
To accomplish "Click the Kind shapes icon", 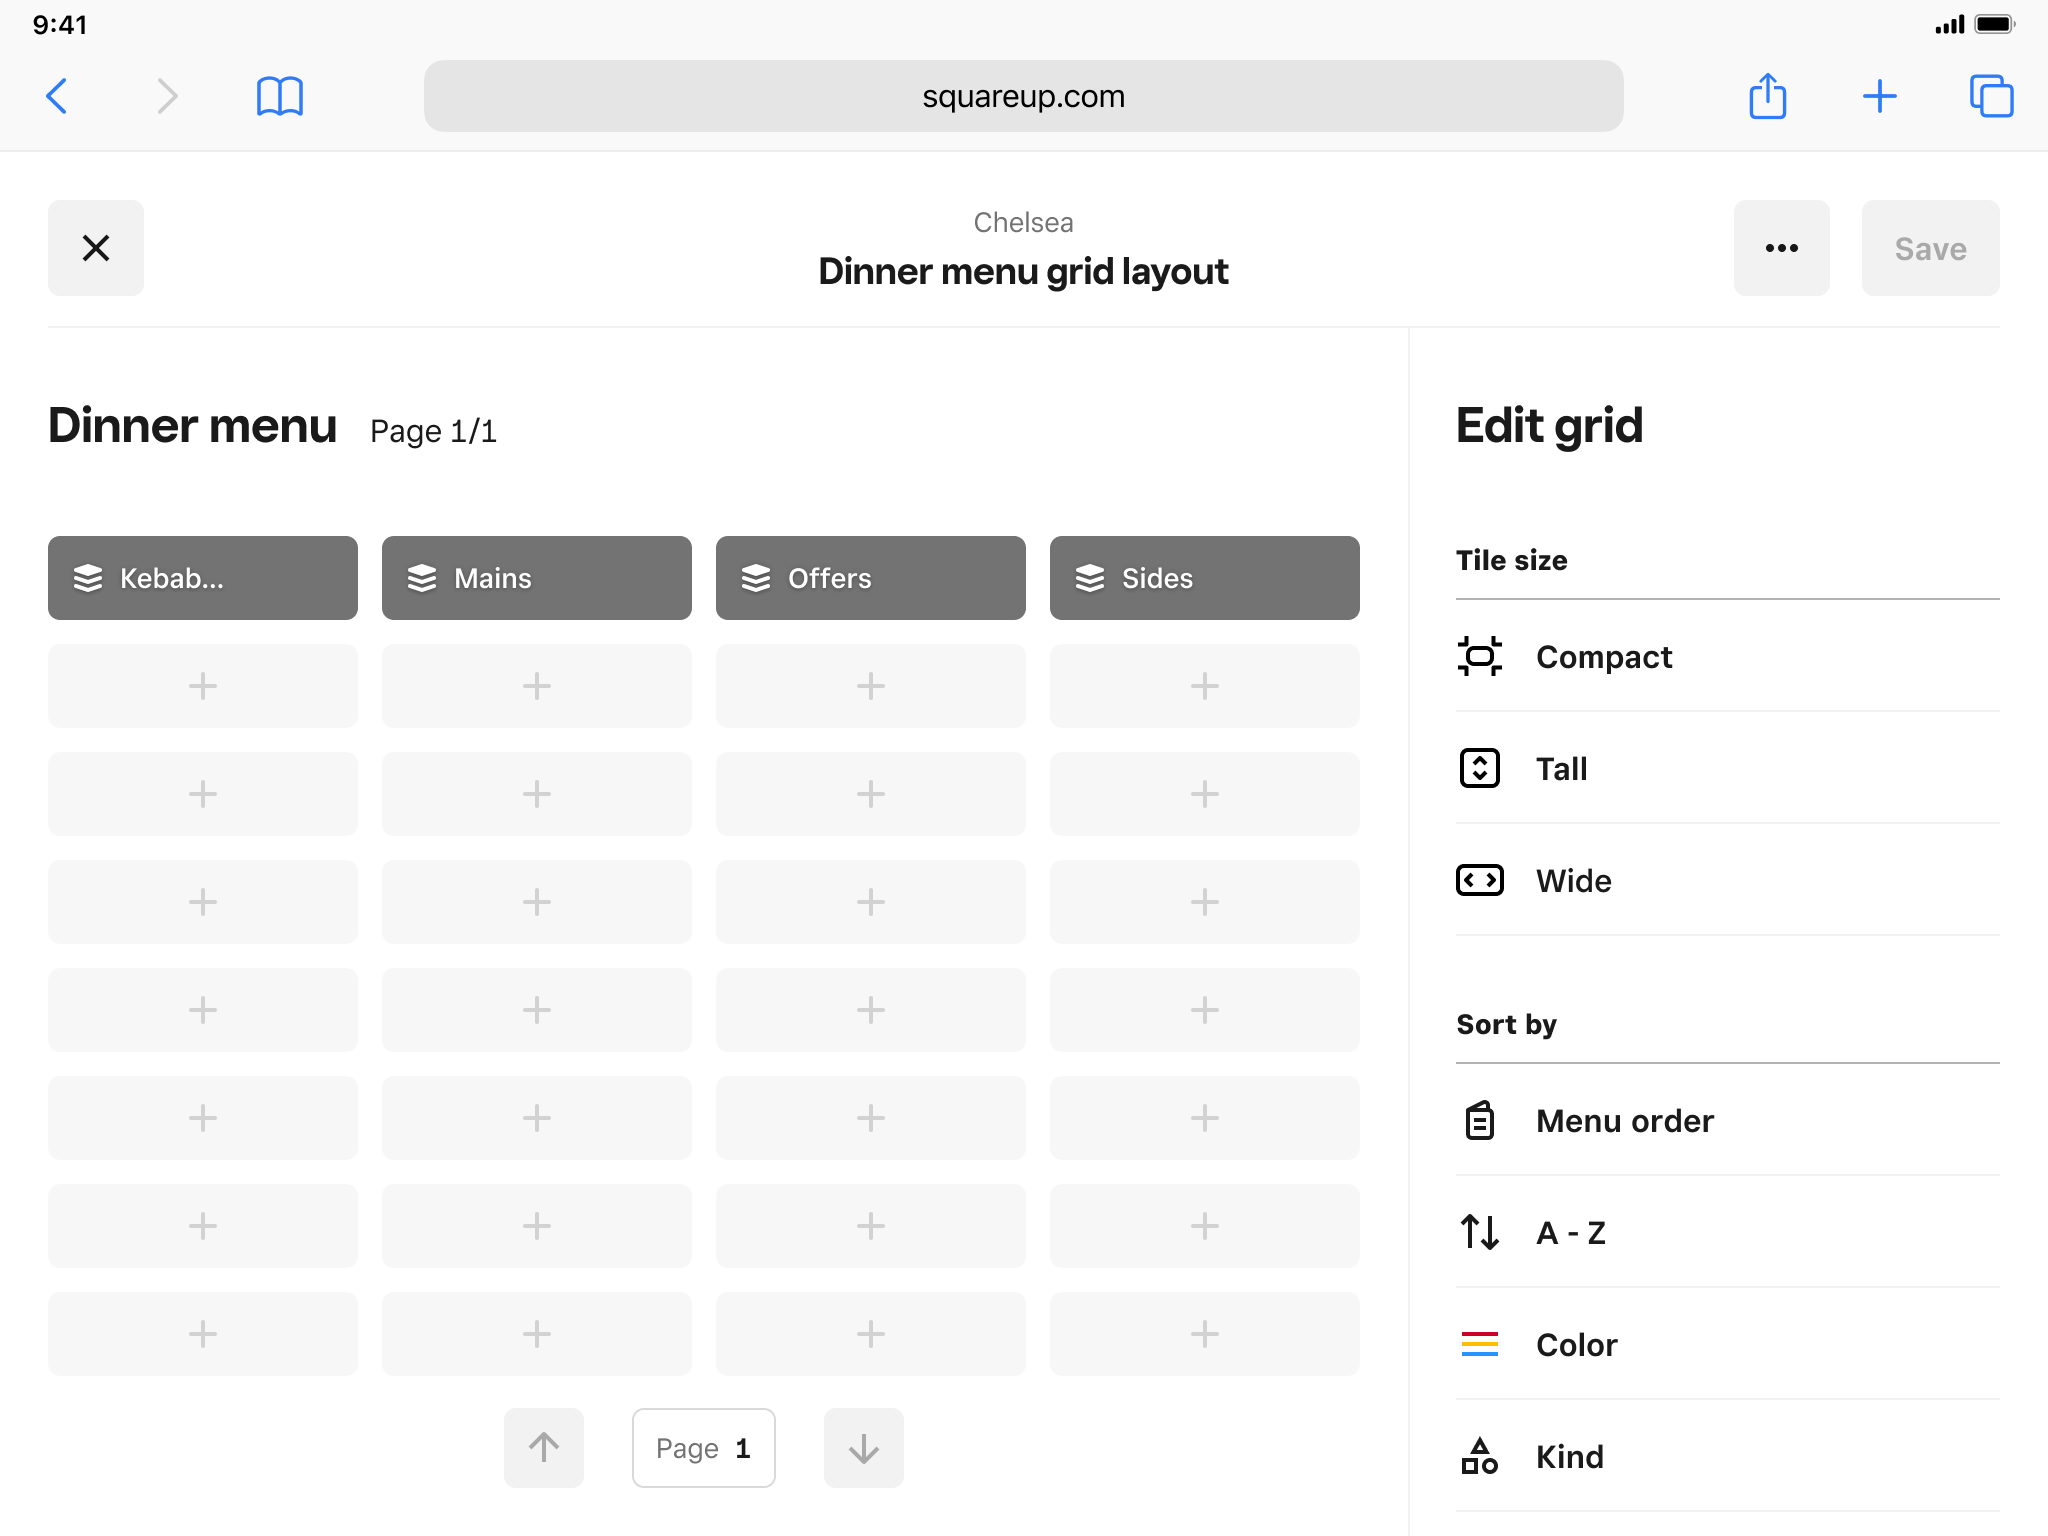I will point(1479,1456).
